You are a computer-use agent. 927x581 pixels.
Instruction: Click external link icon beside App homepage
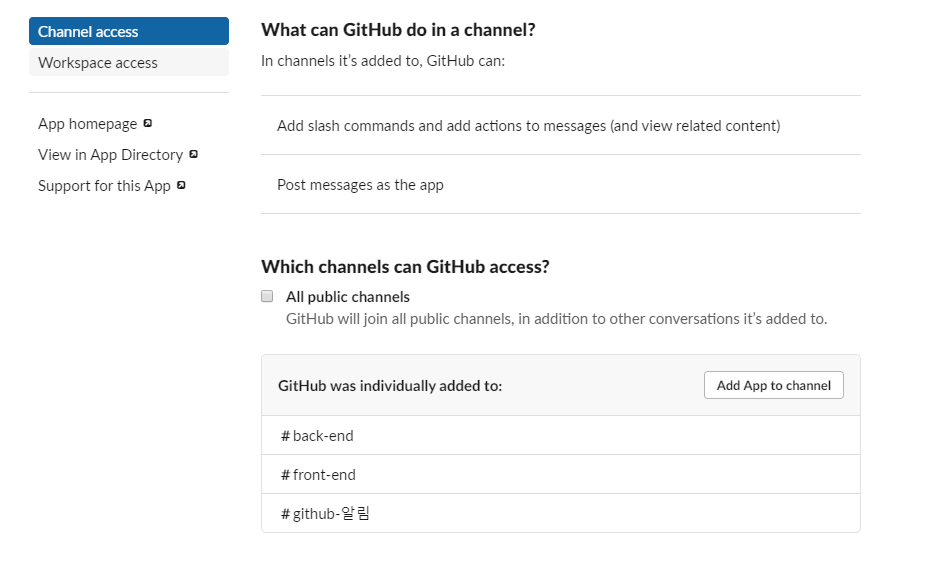(148, 123)
